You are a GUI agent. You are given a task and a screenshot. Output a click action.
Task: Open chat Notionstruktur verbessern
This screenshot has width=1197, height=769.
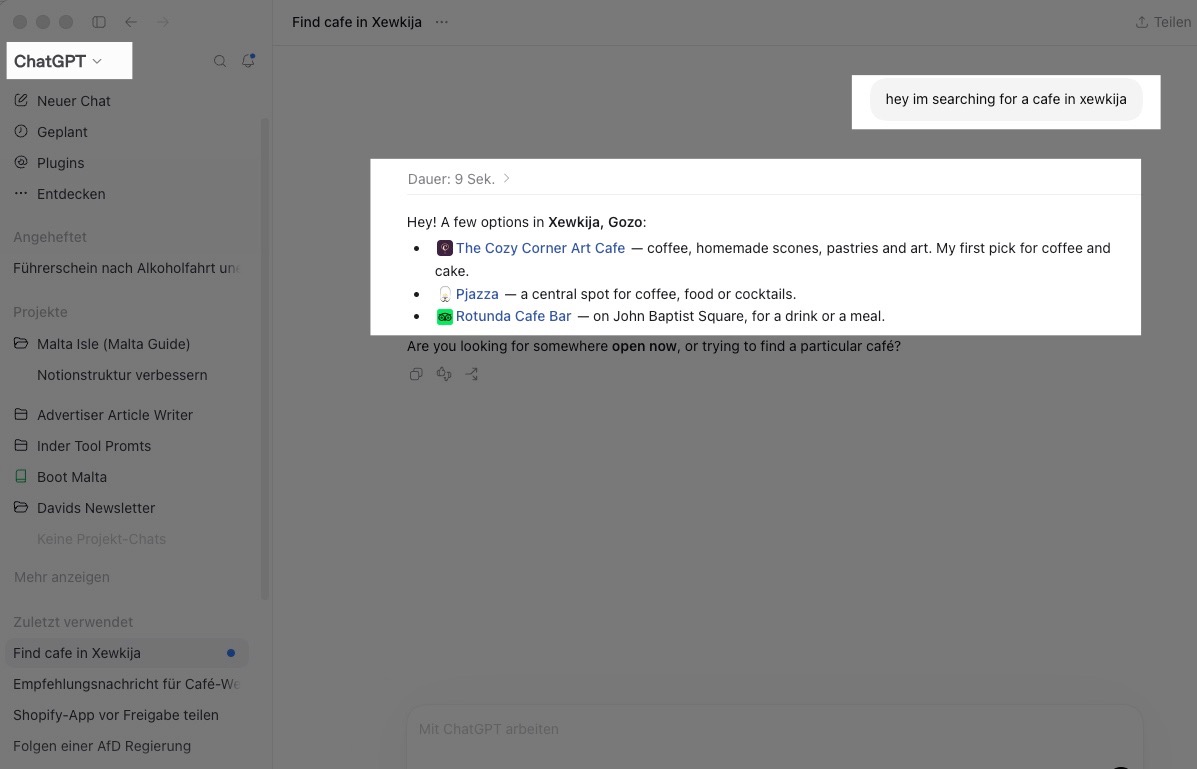(122, 375)
